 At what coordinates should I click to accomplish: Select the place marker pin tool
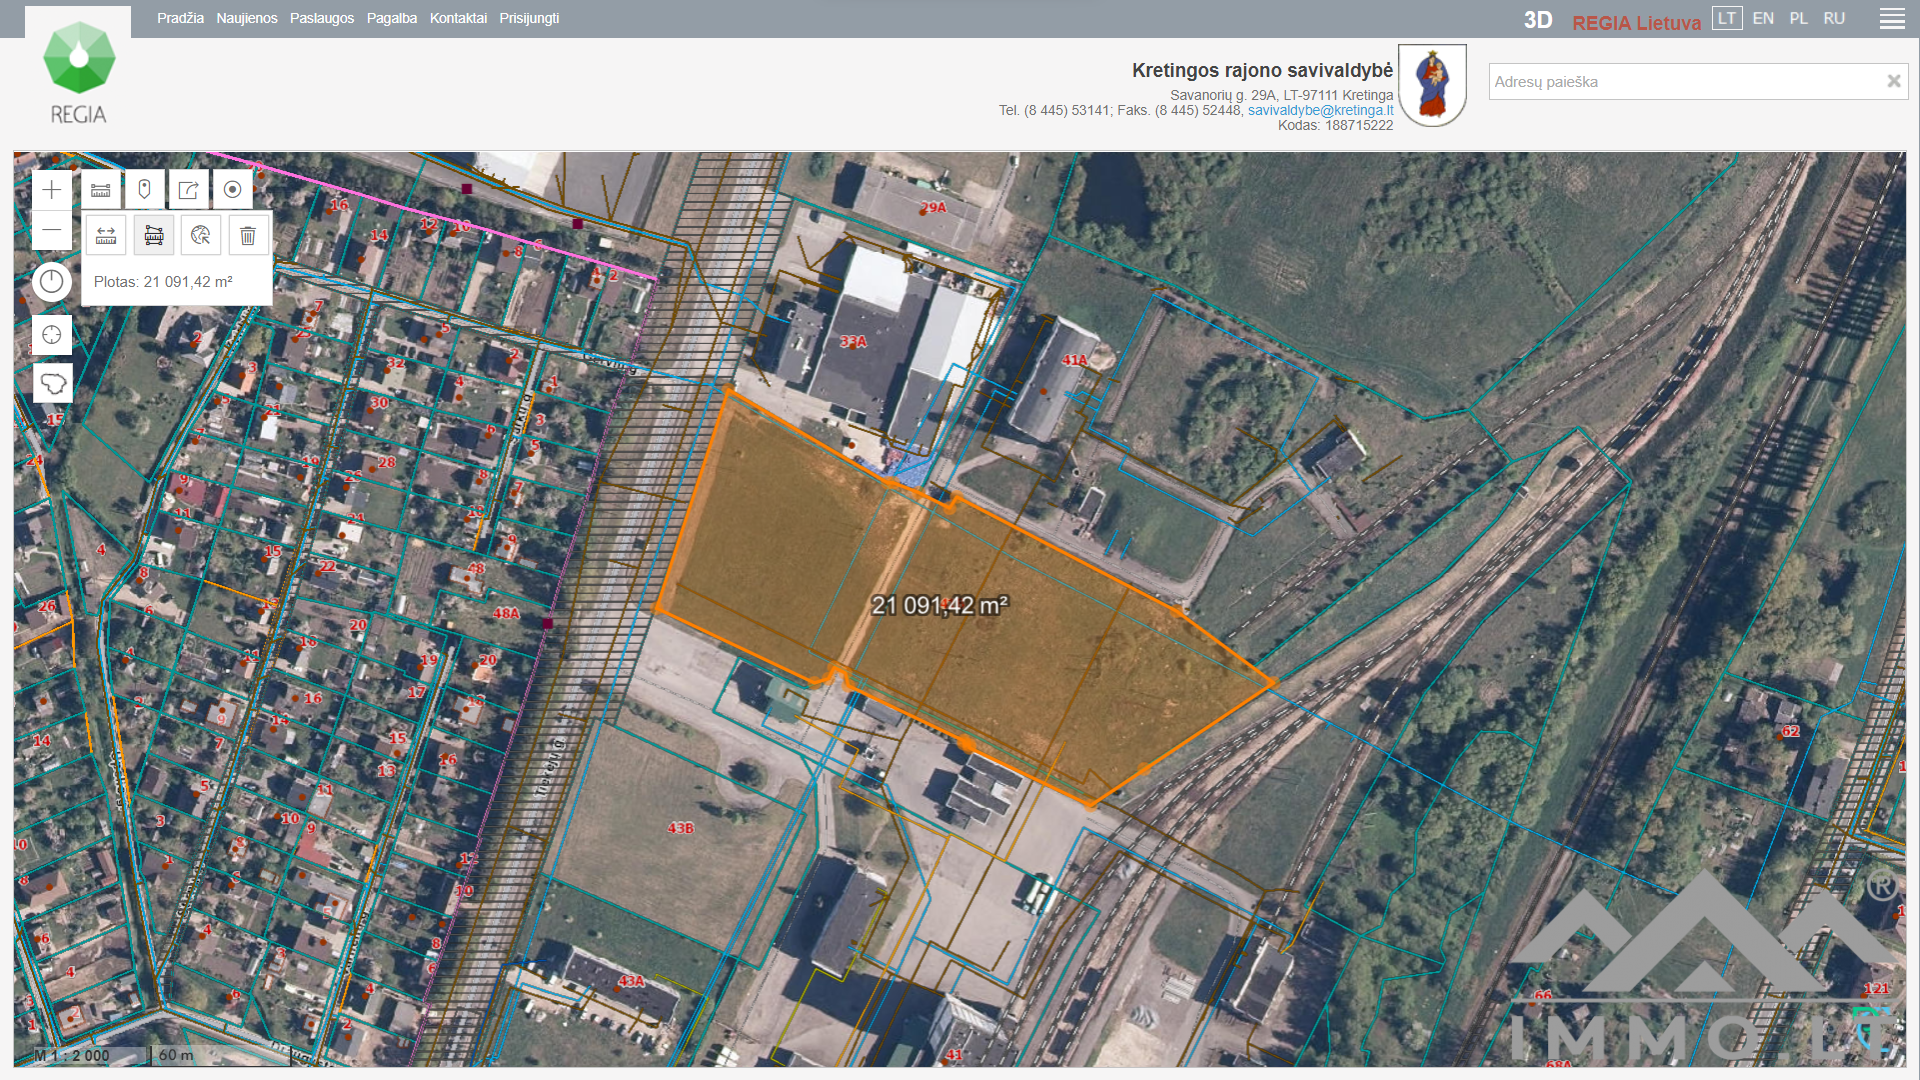tap(145, 190)
